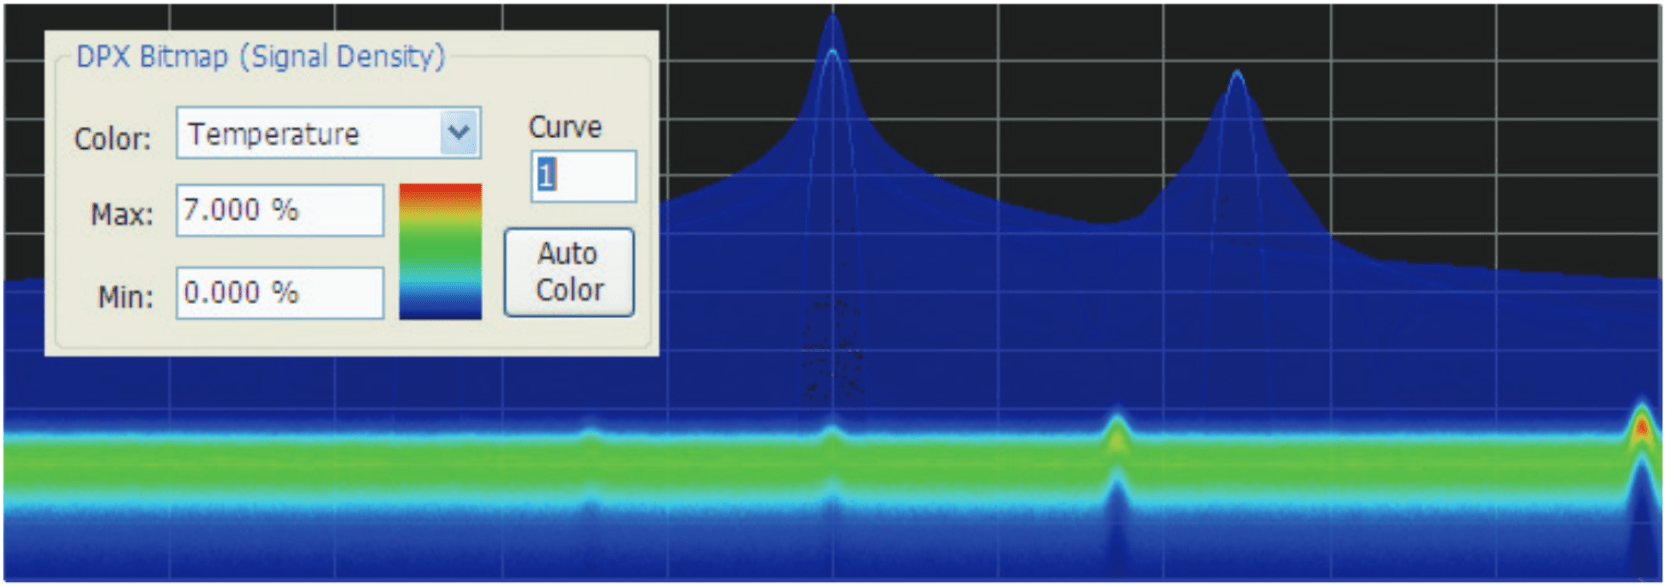Click the Max percentage field showing 7.000 %
This screenshot has width=1667, height=586.
(279, 210)
